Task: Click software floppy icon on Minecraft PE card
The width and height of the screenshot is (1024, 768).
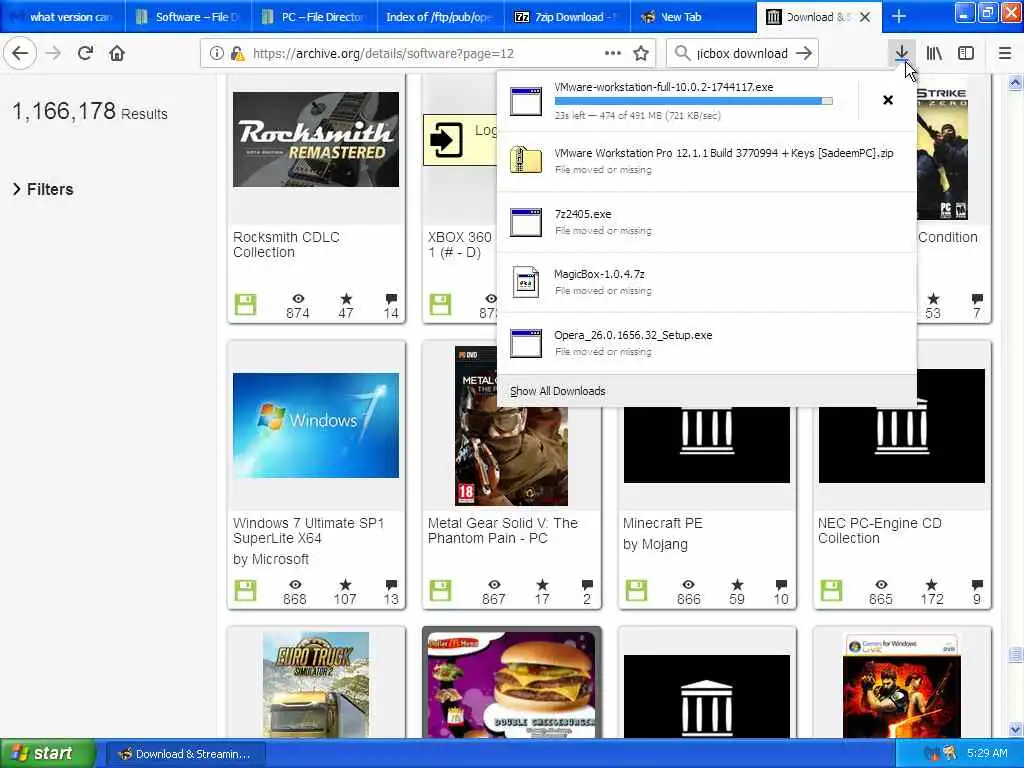Action: tap(636, 590)
